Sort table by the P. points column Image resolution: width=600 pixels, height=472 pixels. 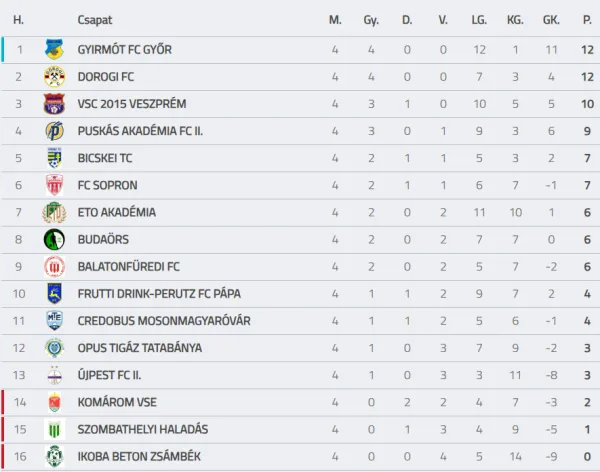587,19
